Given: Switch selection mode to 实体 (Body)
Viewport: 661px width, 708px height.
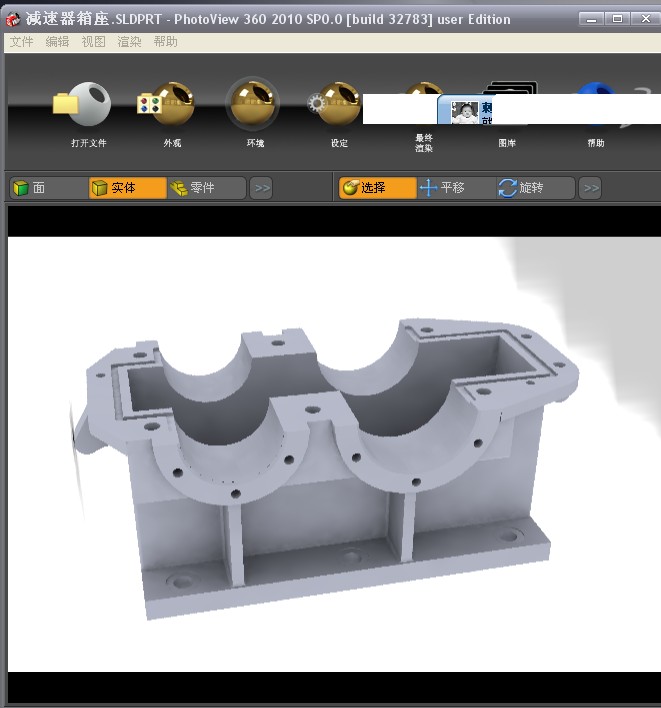Looking at the screenshot, I should (128, 188).
